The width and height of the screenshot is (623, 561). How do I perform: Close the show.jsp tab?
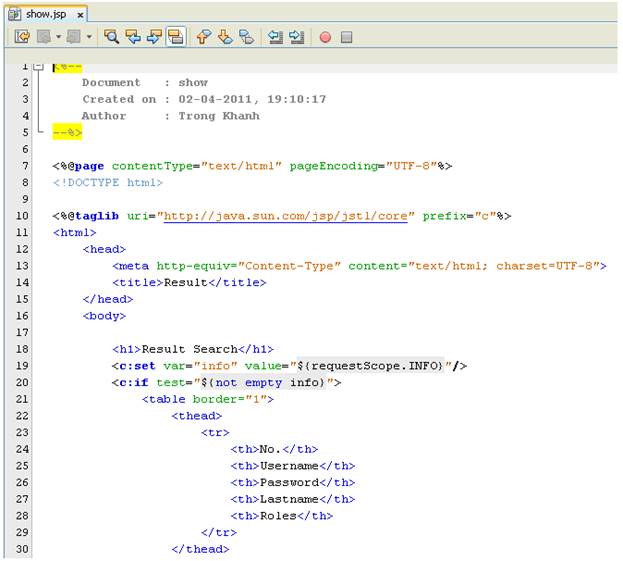[80, 15]
